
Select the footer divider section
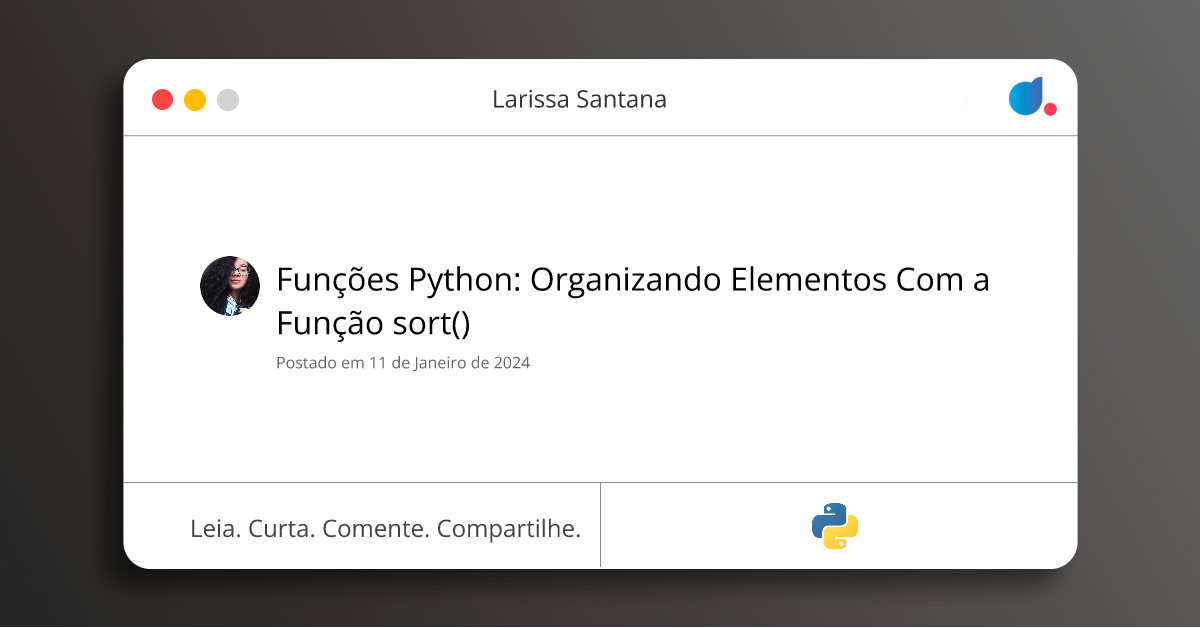pyautogui.click(x=601, y=525)
